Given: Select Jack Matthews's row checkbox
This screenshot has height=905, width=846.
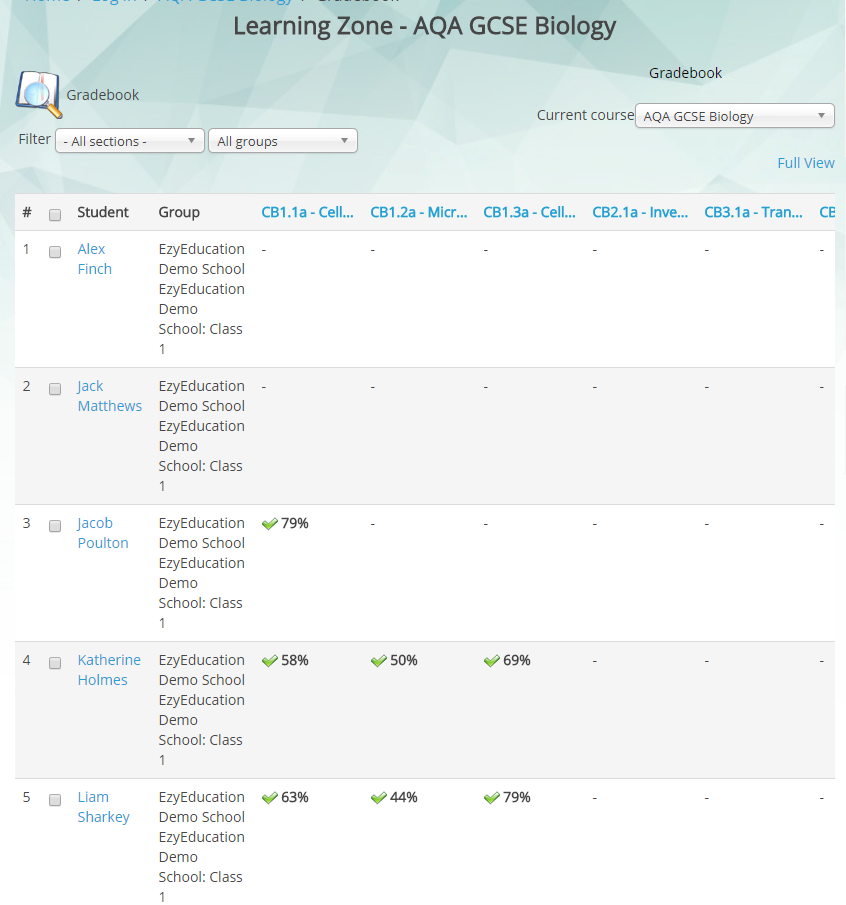Looking at the screenshot, I should click(x=55, y=388).
